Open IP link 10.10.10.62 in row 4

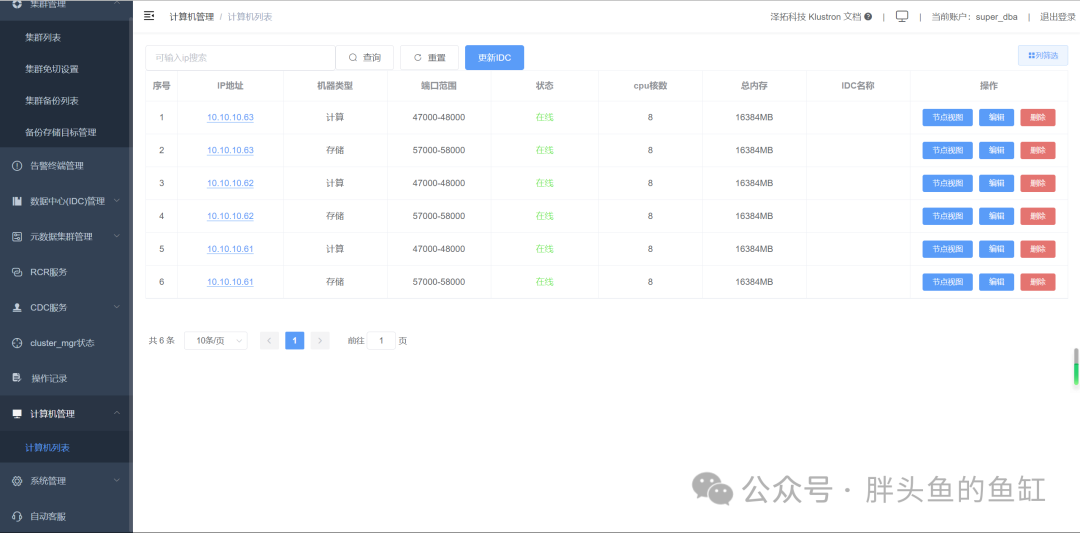coord(230,216)
